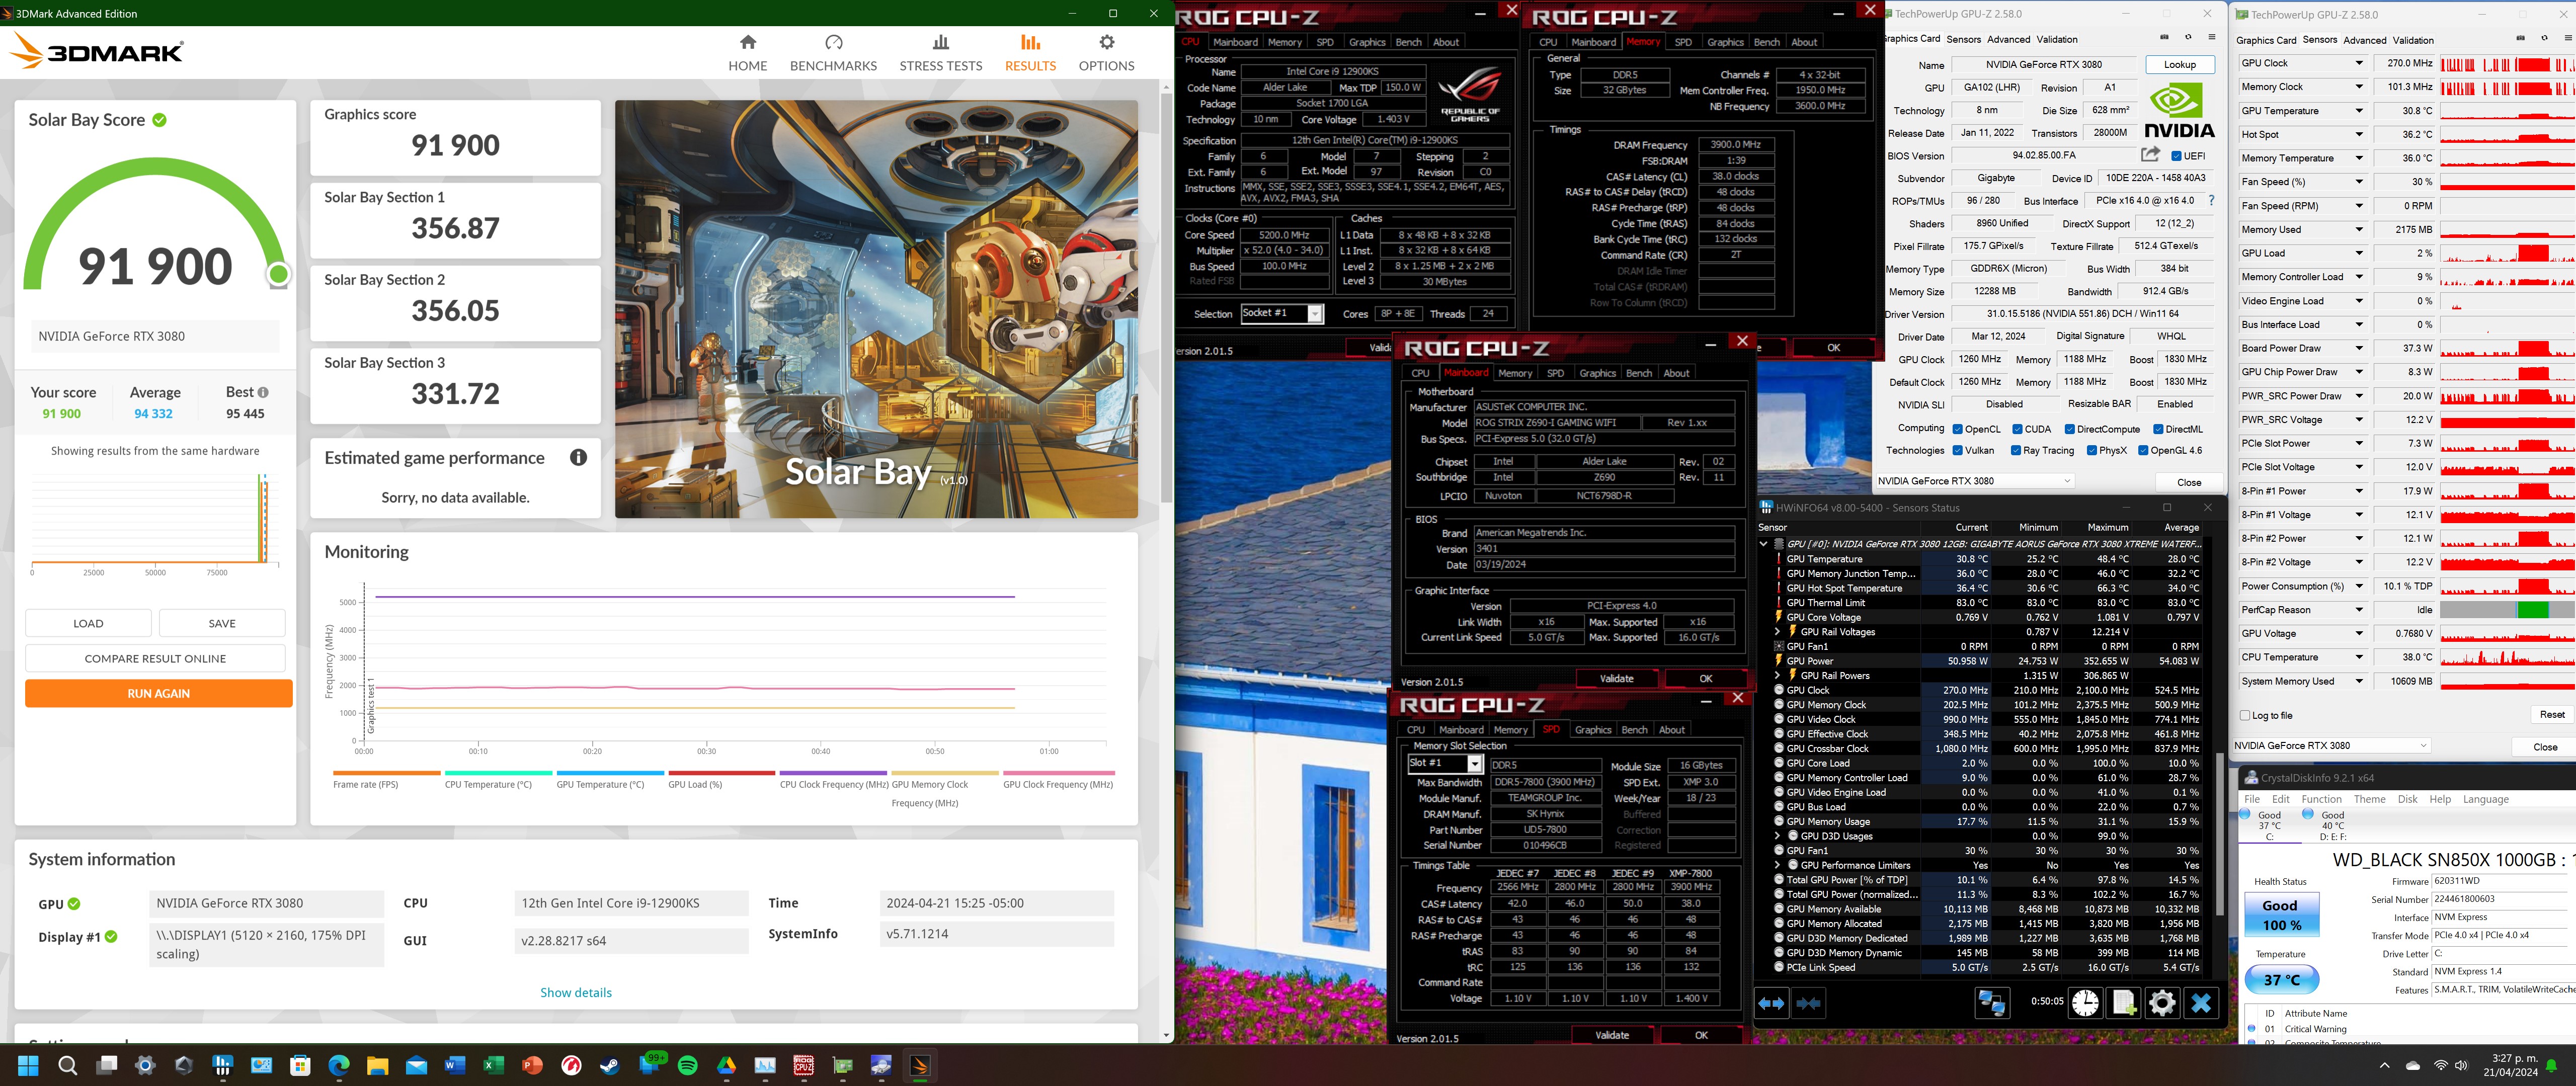Click the HWiNFO expand columns arrows icon

point(1771,1003)
